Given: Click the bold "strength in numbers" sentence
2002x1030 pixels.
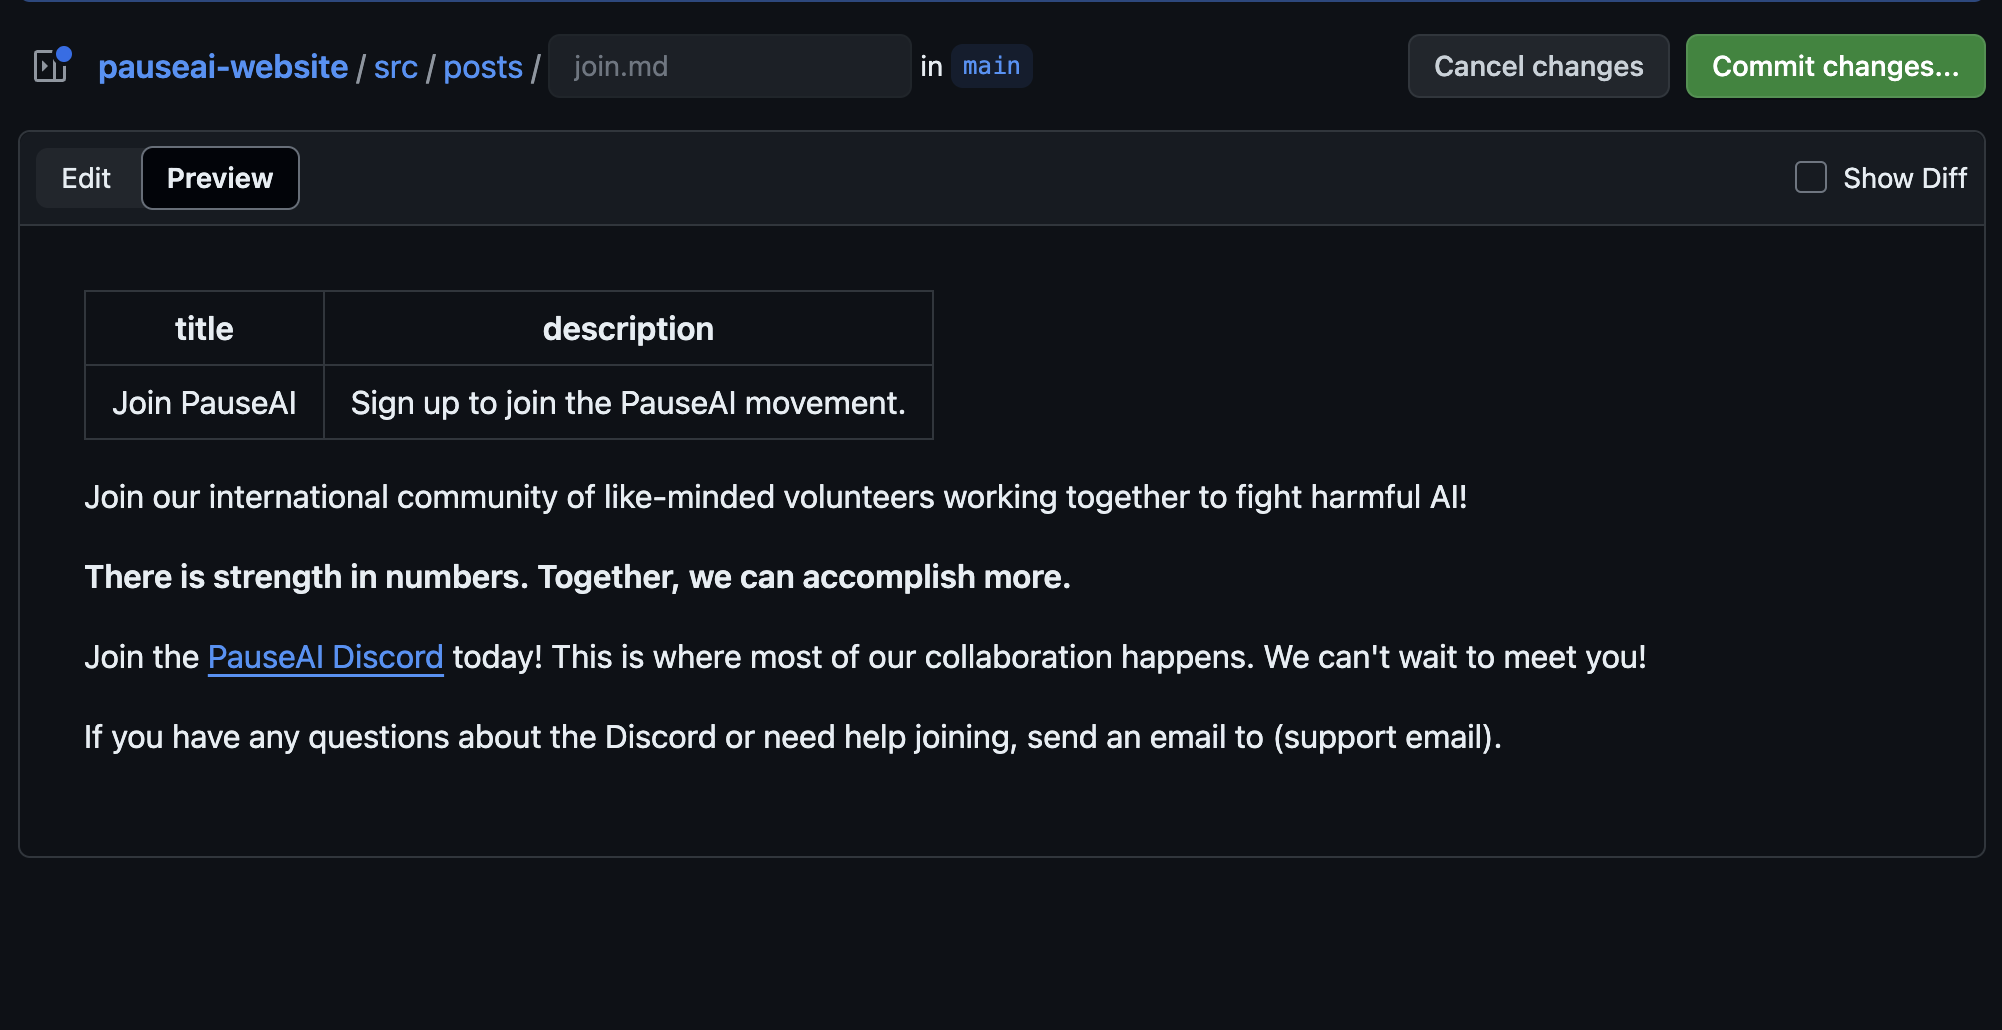Looking at the screenshot, I should [577, 577].
